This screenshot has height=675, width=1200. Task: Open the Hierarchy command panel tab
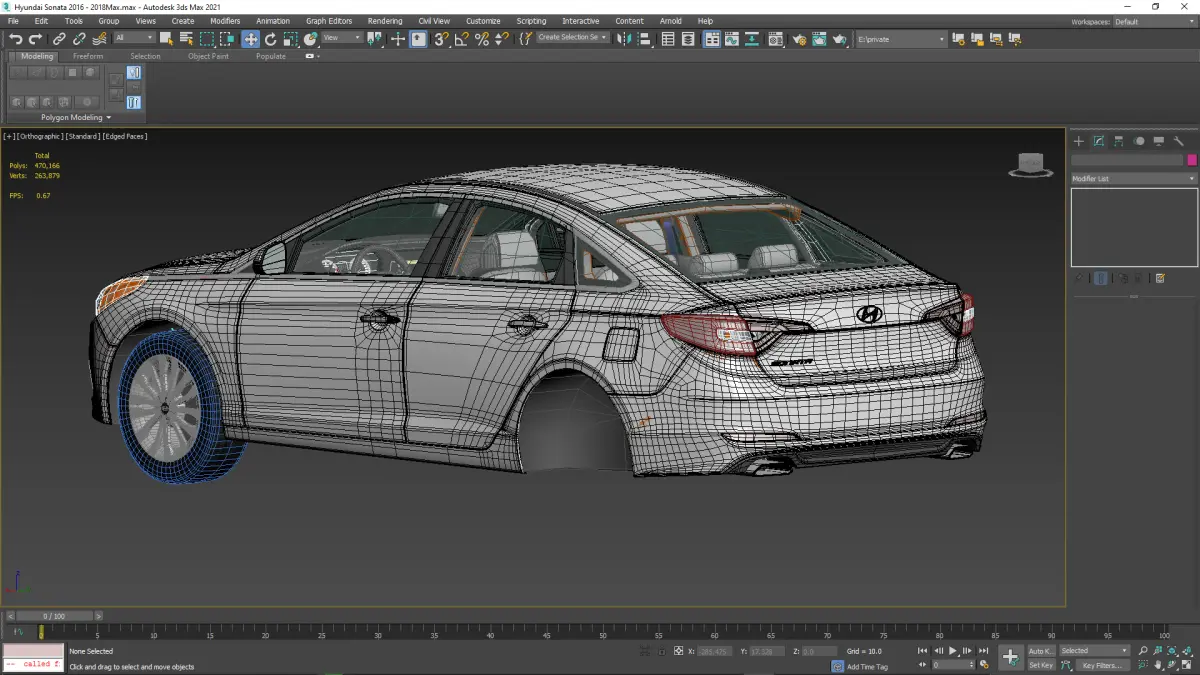[1118, 141]
